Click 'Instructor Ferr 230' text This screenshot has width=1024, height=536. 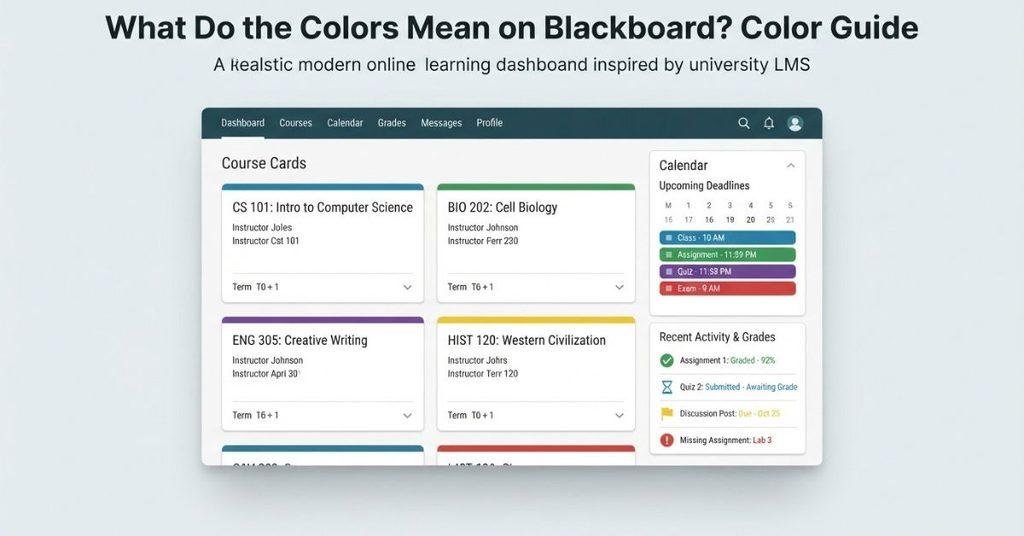pyautogui.click(x=483, y=241)
